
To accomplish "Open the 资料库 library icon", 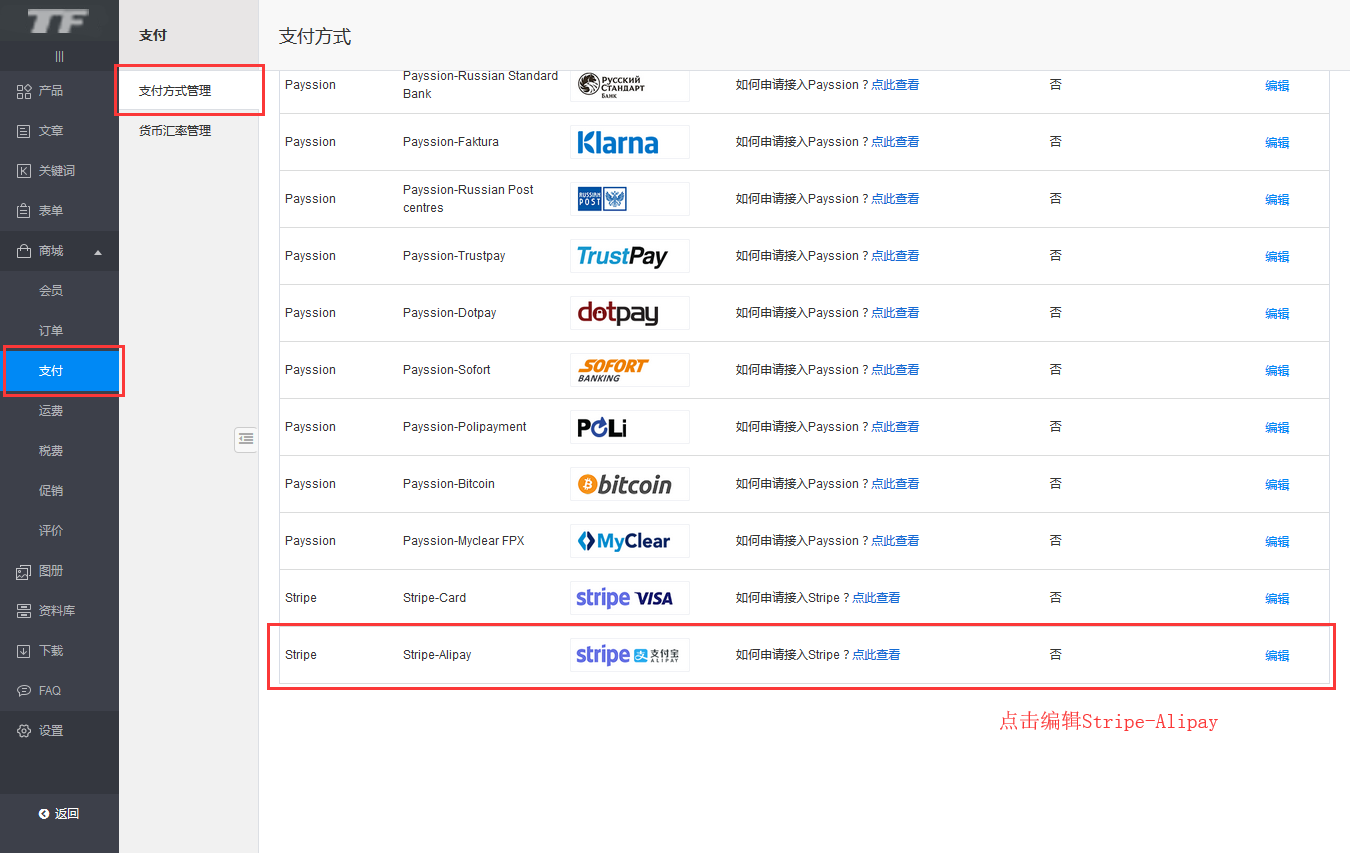I will pos(24,611).
